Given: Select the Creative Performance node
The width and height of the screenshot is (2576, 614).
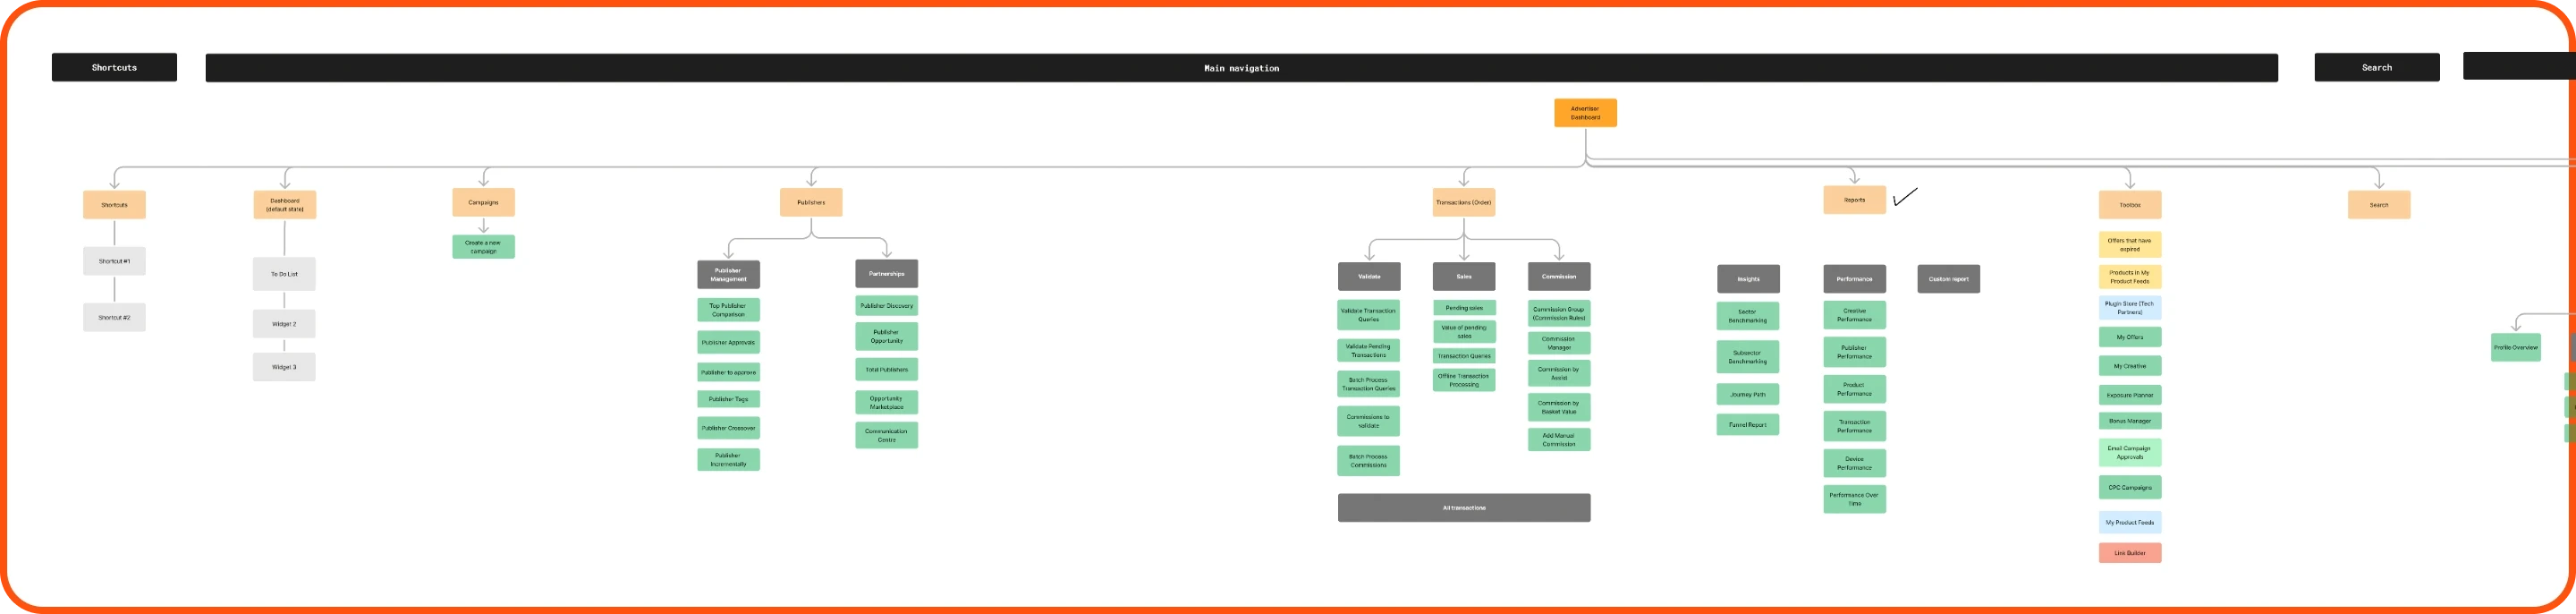Looking at the screenshot, I should coord(1854,315).
